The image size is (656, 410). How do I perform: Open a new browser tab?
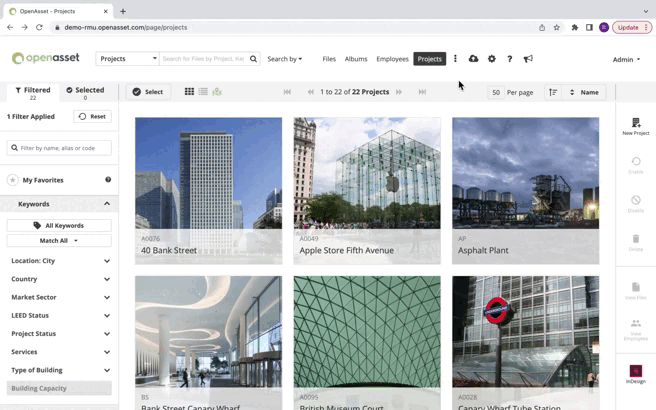123,11
